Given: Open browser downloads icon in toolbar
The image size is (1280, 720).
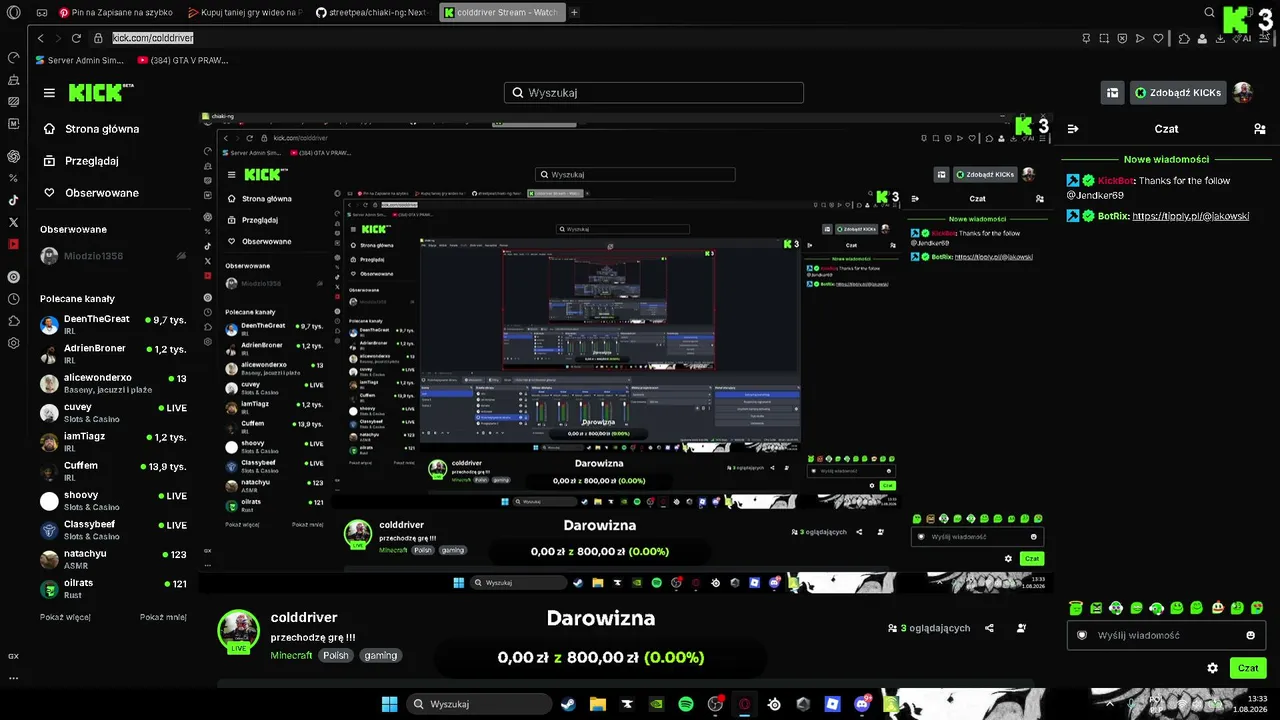Looking at the screenshot, I should (1219, 39).
